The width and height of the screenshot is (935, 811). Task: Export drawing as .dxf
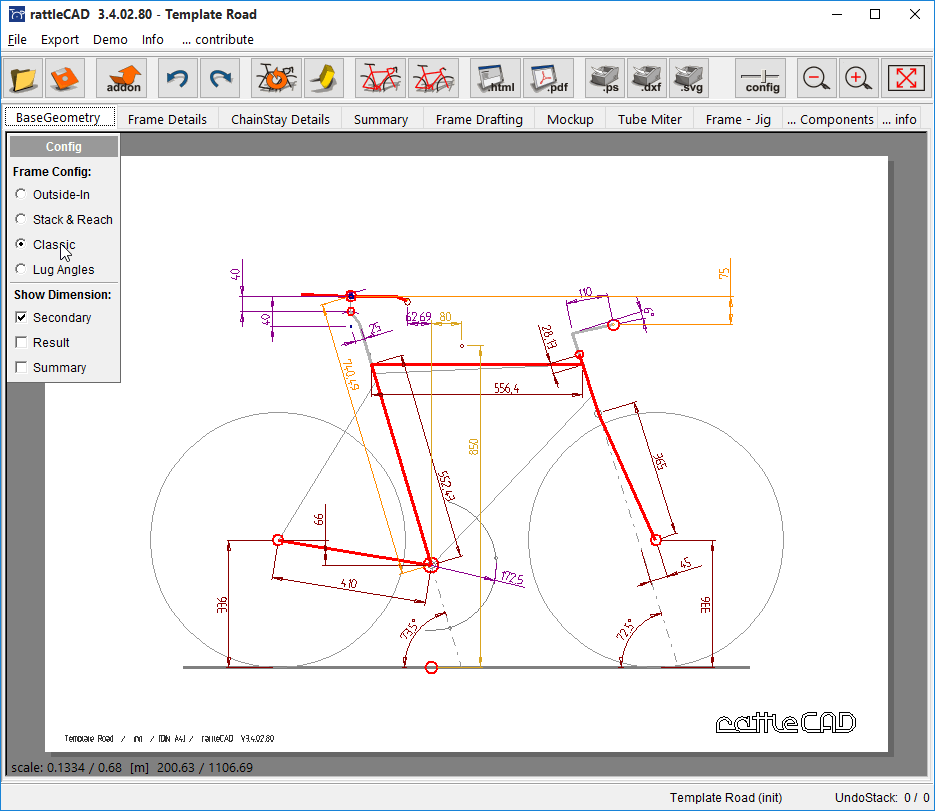tap(648, 78)
